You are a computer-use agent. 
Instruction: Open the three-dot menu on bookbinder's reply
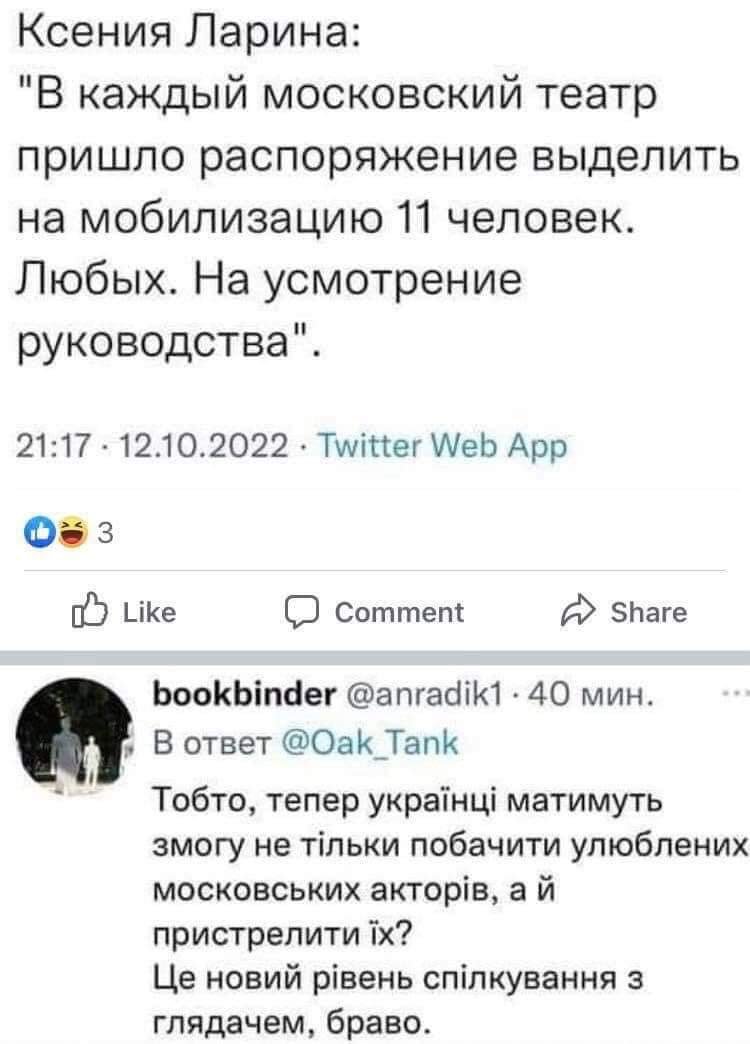[x=737, y=694]
